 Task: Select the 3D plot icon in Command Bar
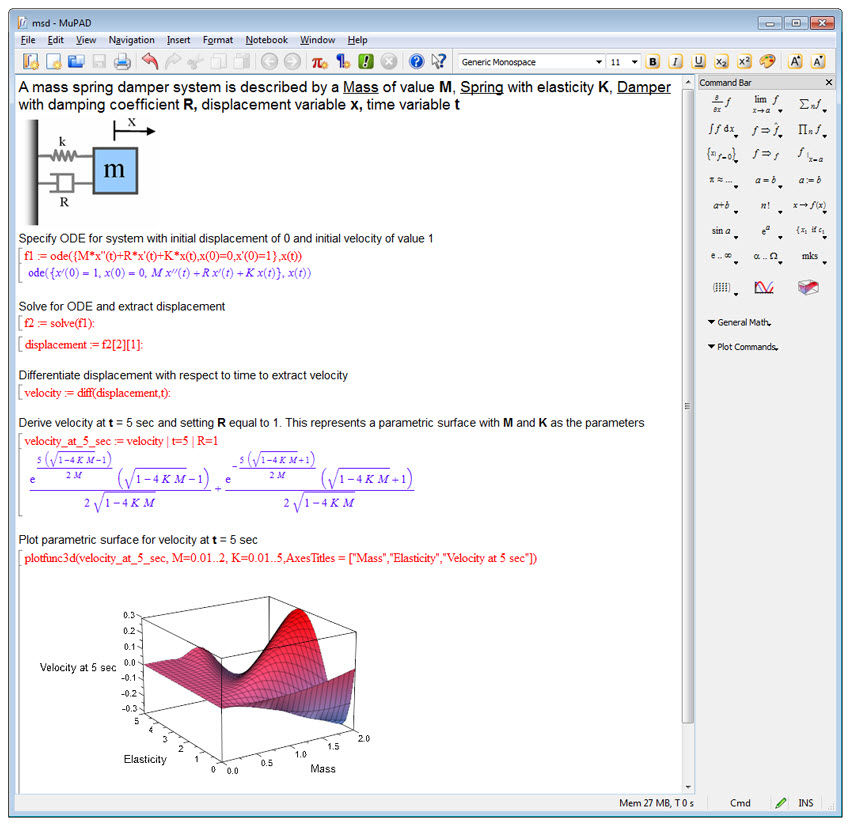pos(810,286)
